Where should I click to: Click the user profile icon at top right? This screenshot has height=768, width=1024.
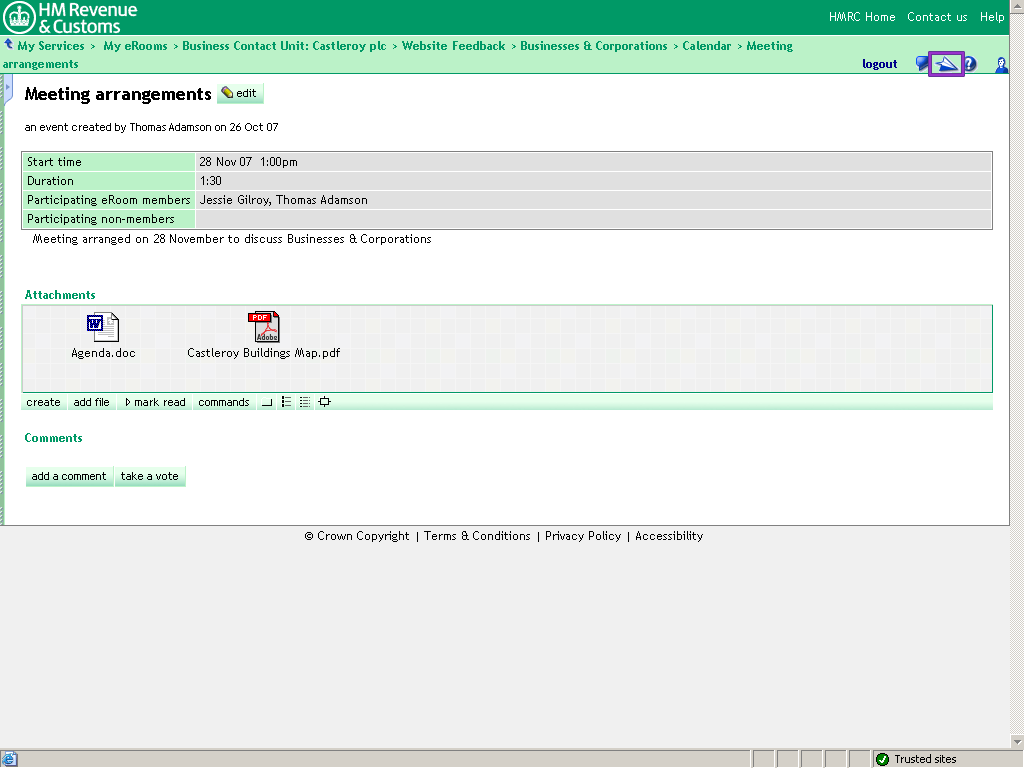[1000, 65]
